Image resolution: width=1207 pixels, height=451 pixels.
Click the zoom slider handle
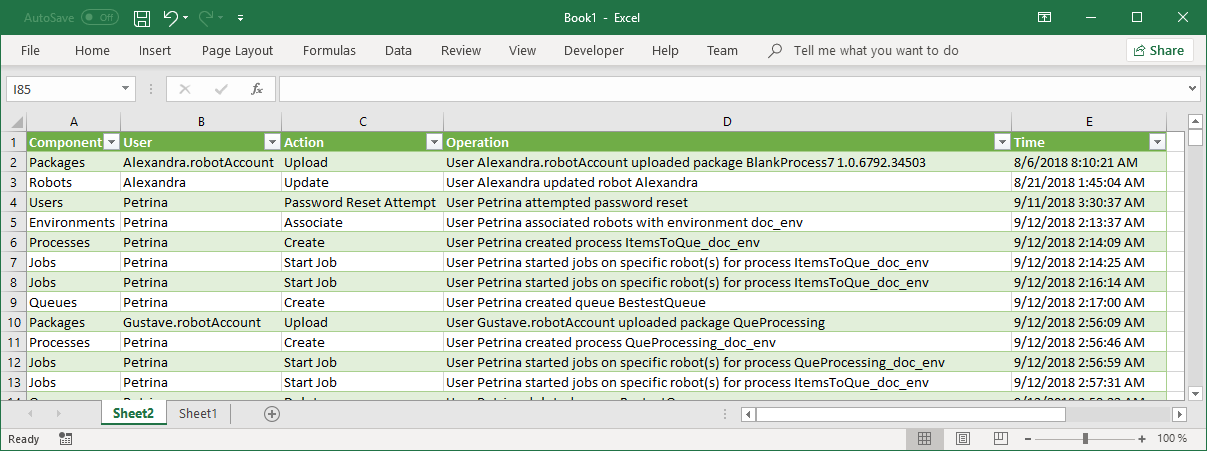click(1085, 439)
